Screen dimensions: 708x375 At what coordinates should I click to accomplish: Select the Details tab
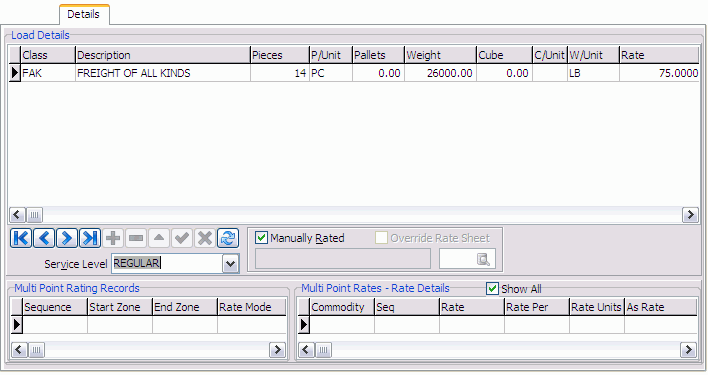click(84, 14)
